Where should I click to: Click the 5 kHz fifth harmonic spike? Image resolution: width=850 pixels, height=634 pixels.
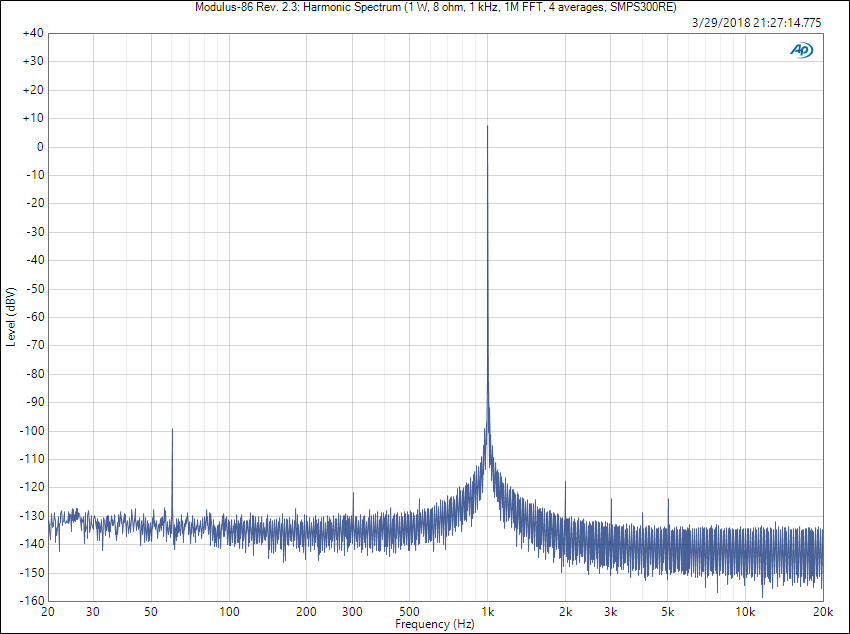click(x=668, y=499)
